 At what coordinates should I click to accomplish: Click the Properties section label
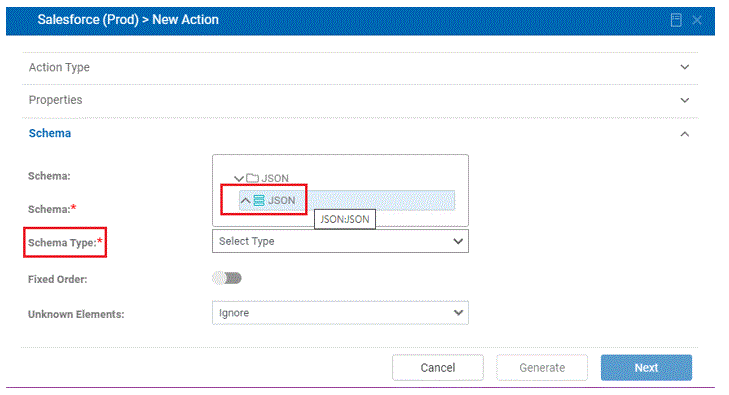(x=55, y=100)
